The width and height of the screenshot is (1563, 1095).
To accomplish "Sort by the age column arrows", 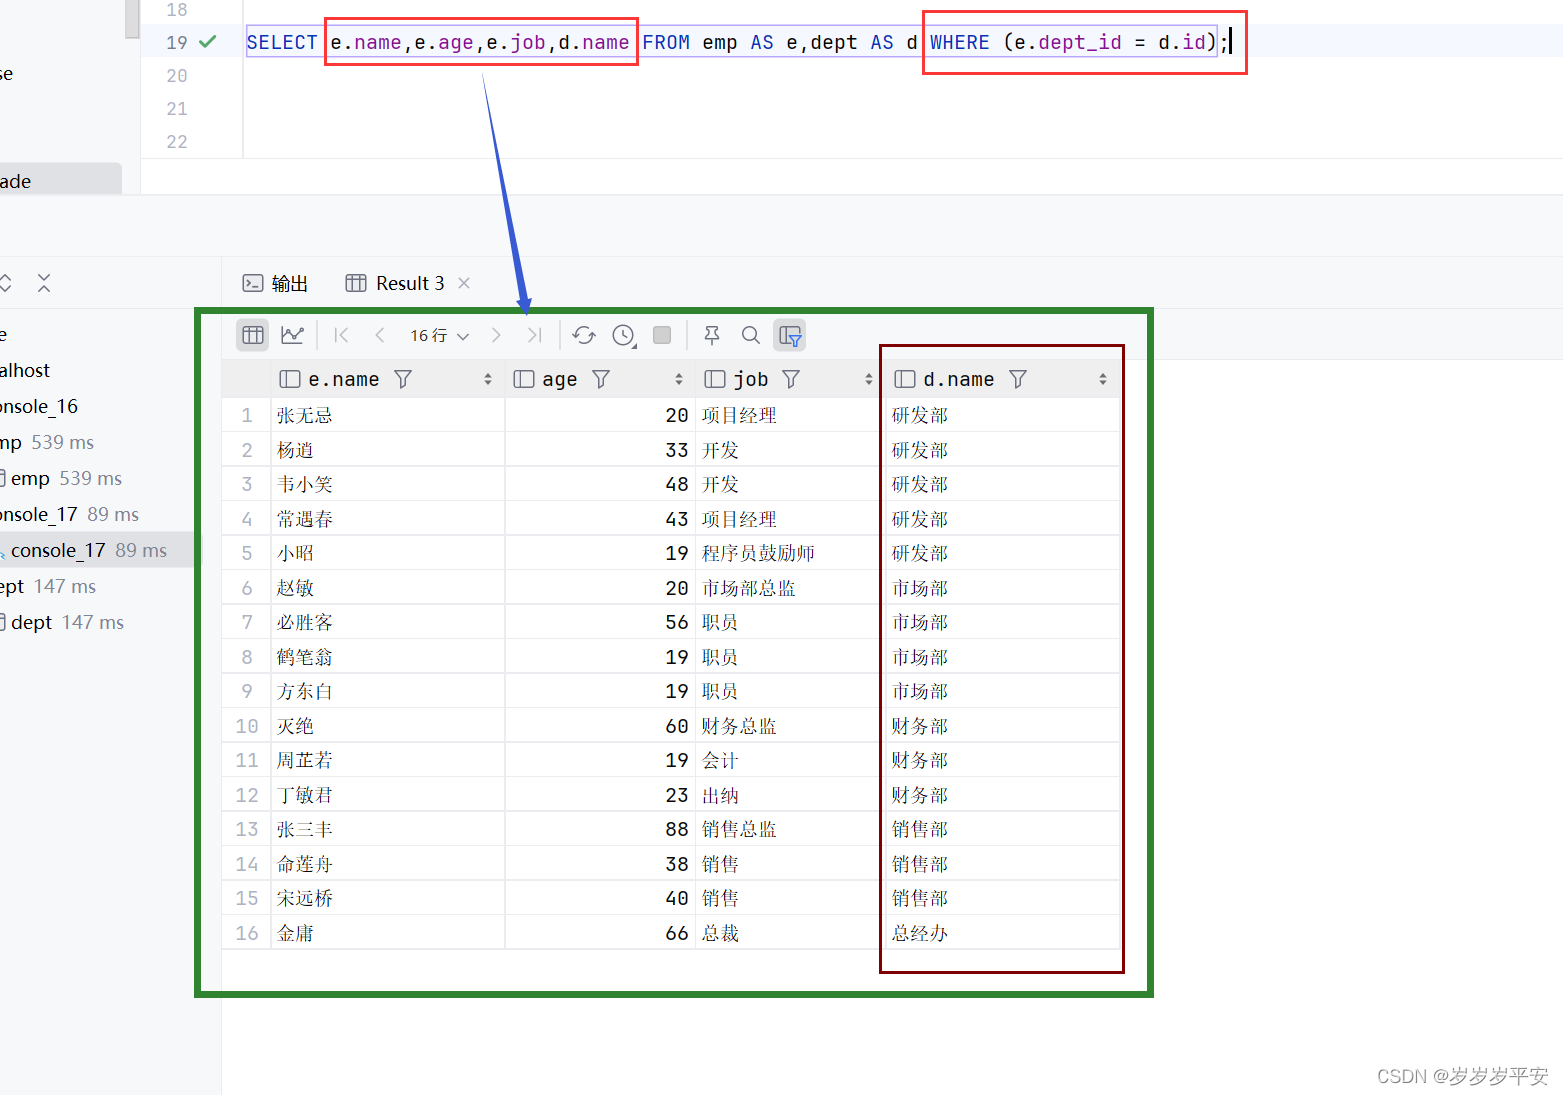I will point(679,379).
